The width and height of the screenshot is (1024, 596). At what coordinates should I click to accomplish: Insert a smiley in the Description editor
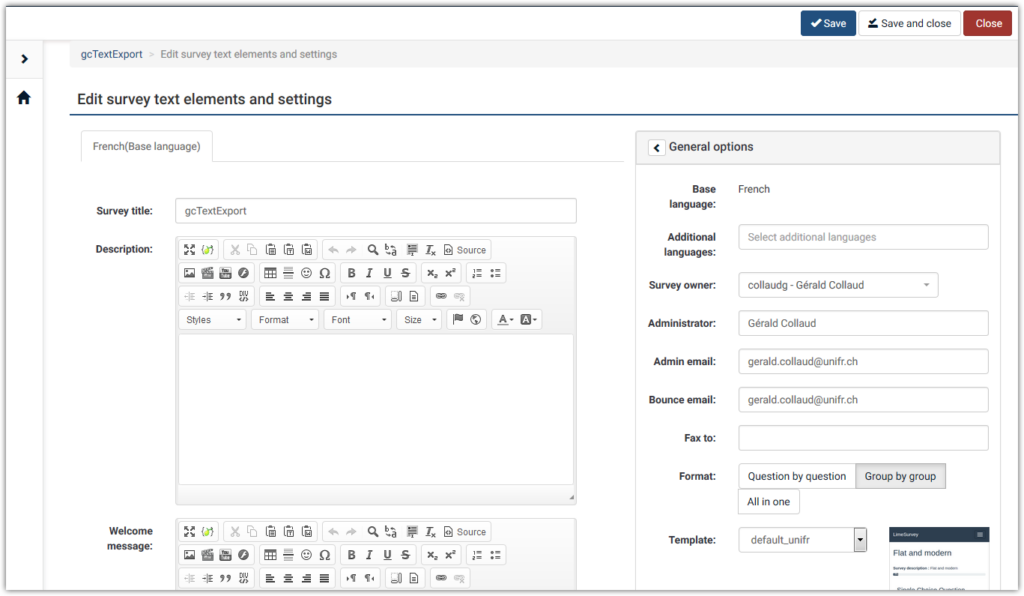coord(306,273)
